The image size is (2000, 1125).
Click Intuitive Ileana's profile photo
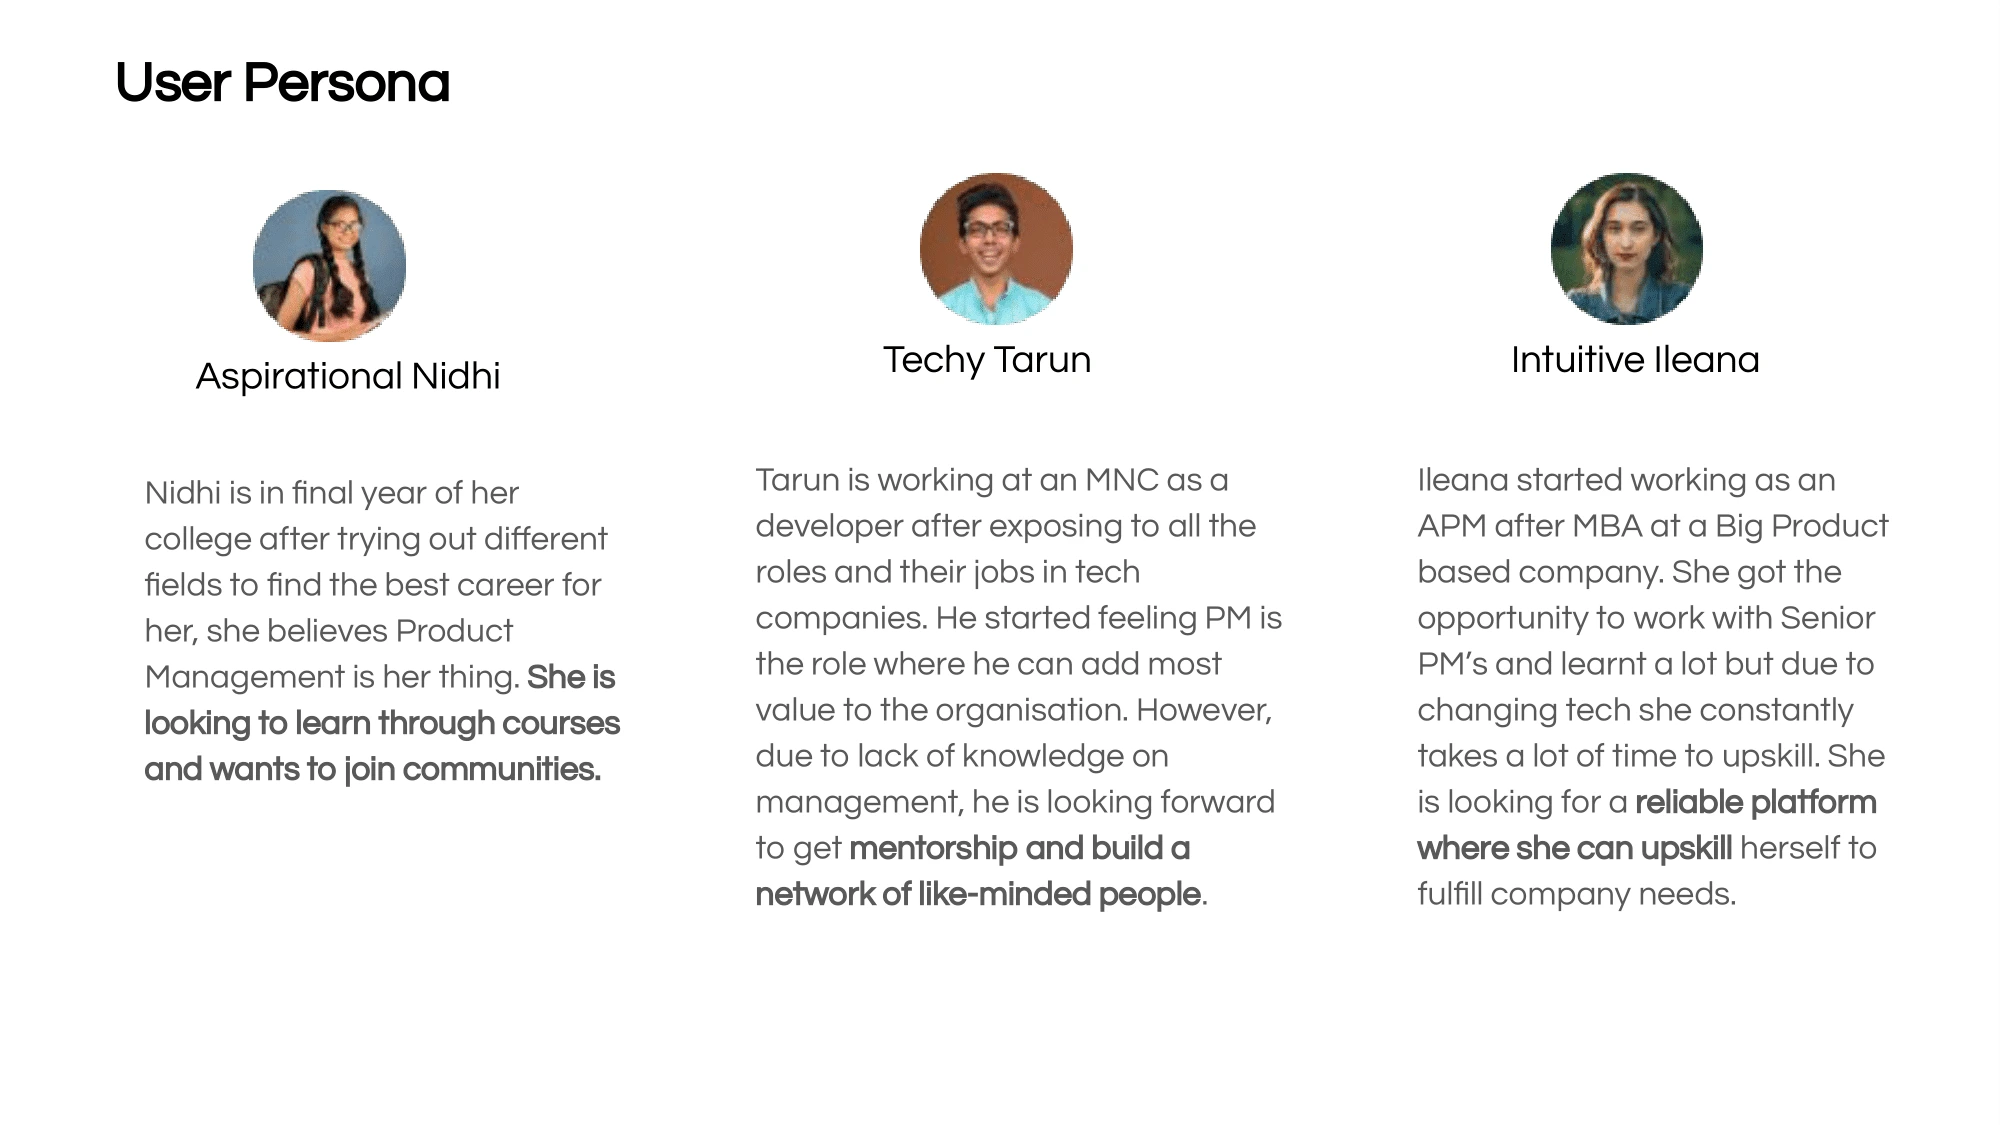click(1627, 249)
